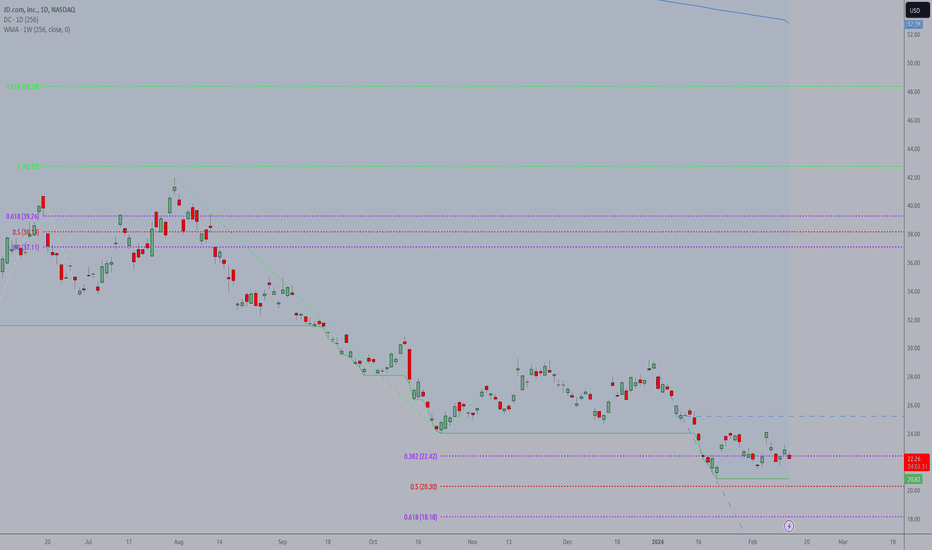Click the 42.00 price scale label
This screenshot has width=932, height=550.
(913, 178)
